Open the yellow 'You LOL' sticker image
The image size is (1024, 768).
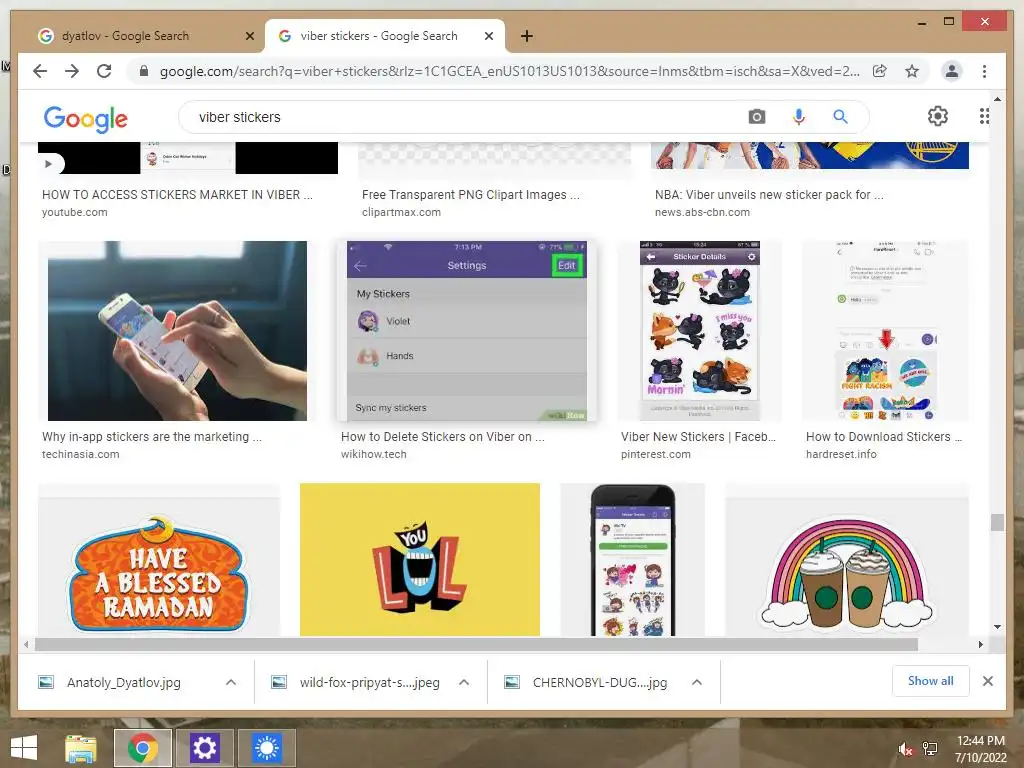pyautogui.click(x=420, y=560)
